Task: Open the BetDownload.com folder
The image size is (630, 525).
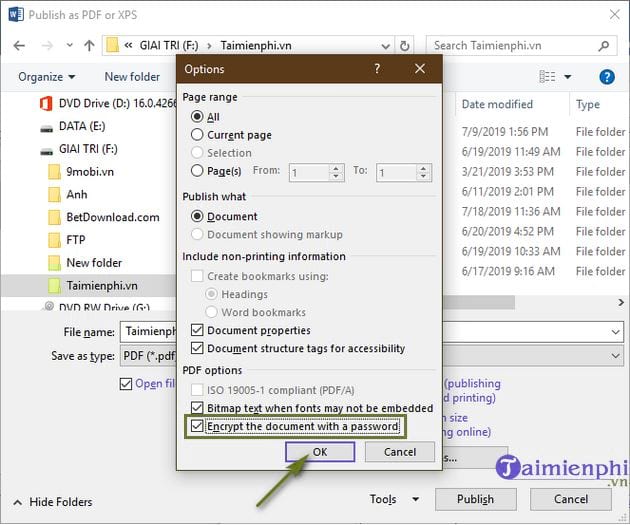Action: point(104,217)
